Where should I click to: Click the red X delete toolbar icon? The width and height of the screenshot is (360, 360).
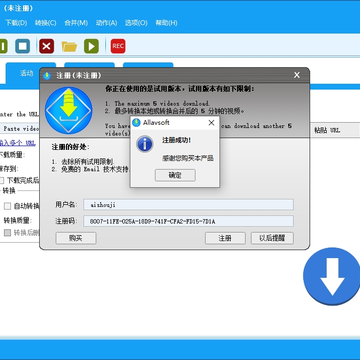46,46
